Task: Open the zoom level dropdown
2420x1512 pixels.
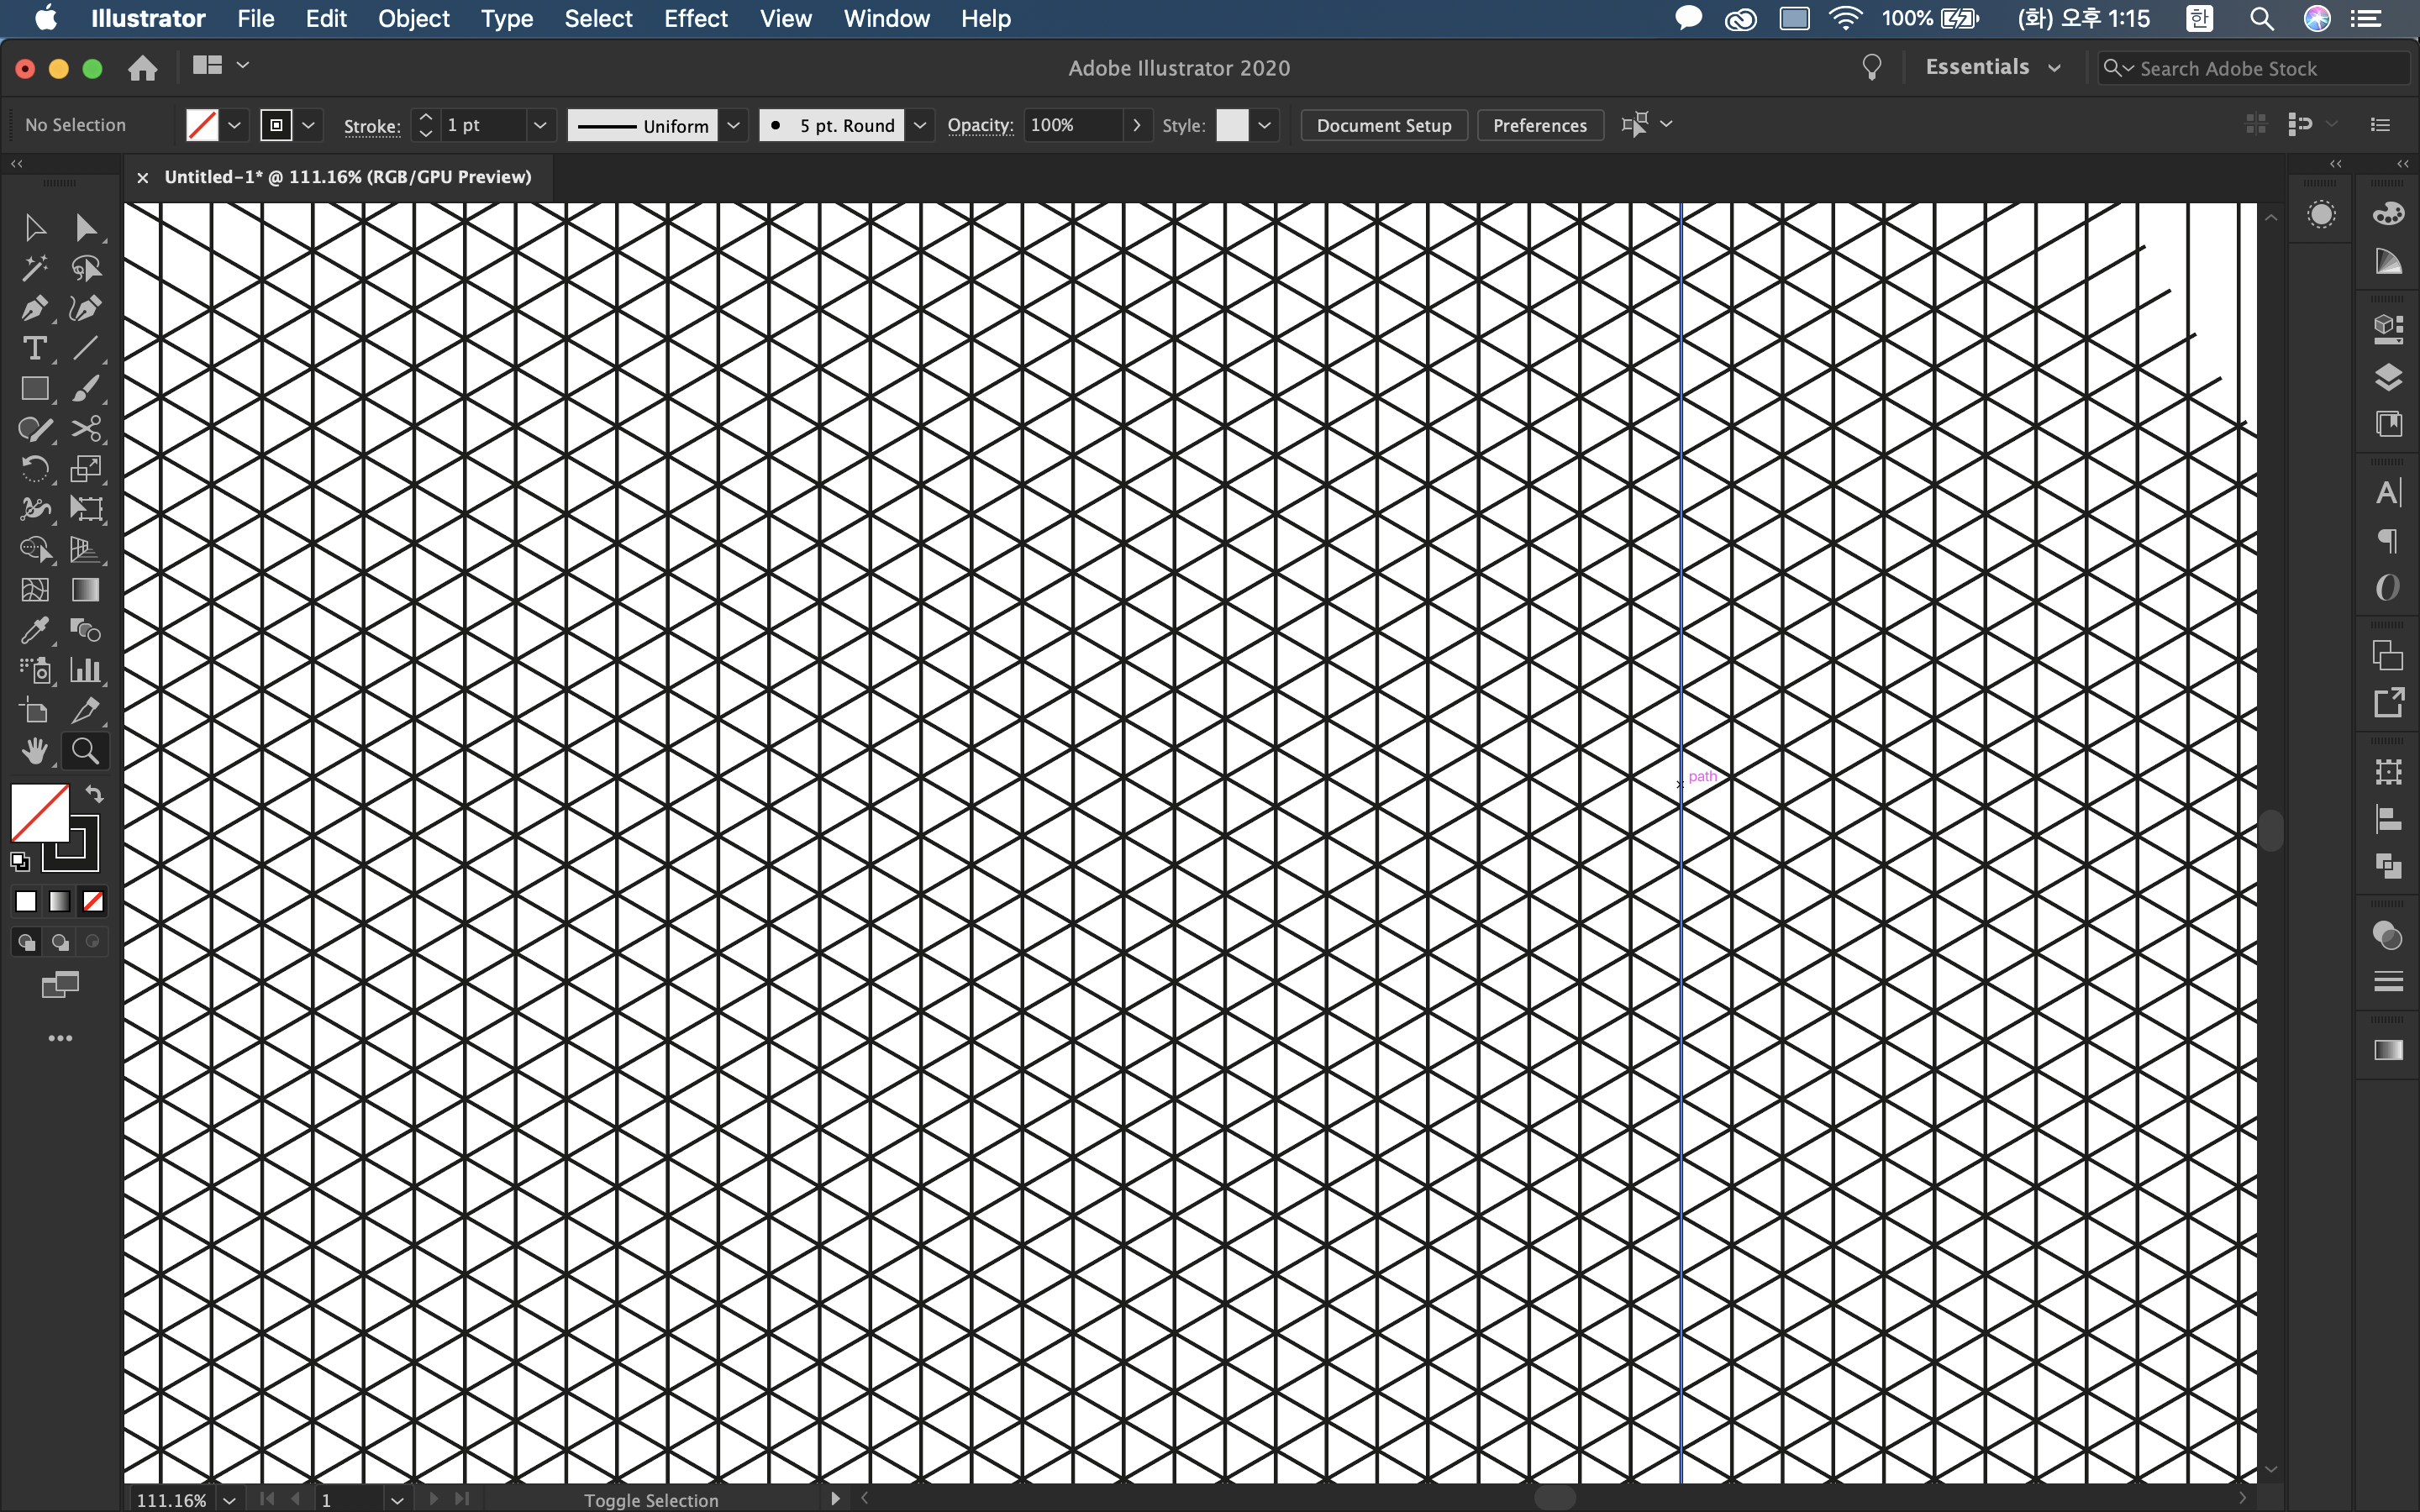Action: click(229, 1499)
